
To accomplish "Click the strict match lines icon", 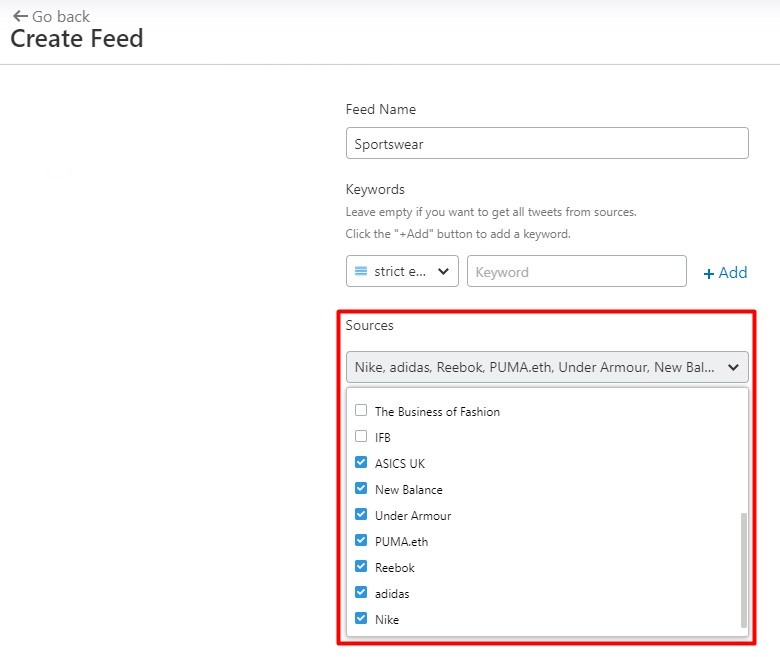I will pos(361,271).
